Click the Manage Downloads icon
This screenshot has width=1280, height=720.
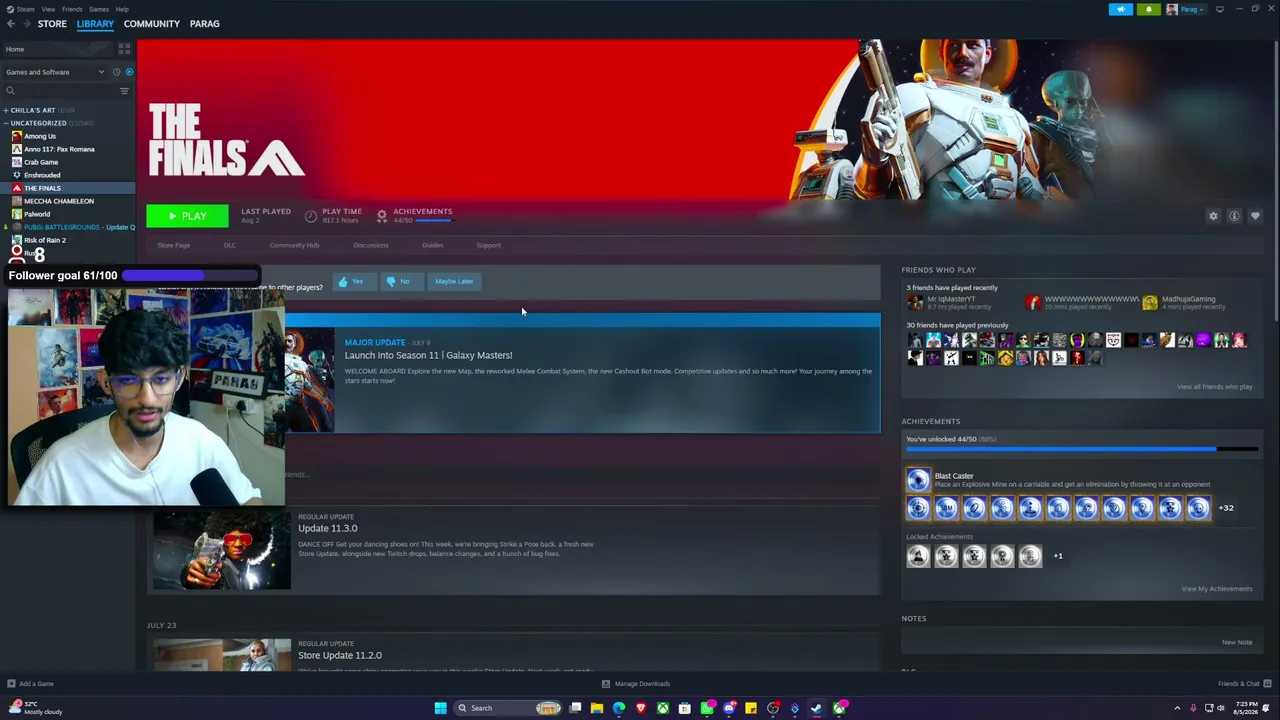[x=606, y=684]
